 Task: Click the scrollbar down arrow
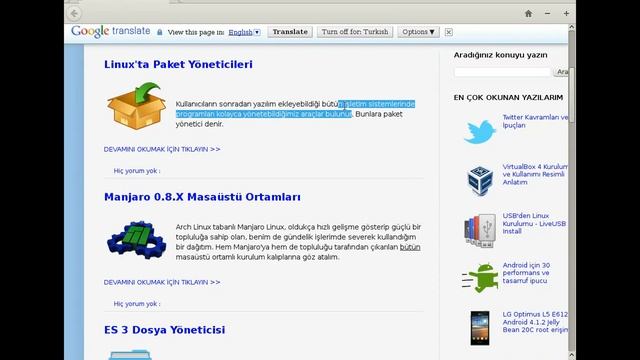[571, 356]
